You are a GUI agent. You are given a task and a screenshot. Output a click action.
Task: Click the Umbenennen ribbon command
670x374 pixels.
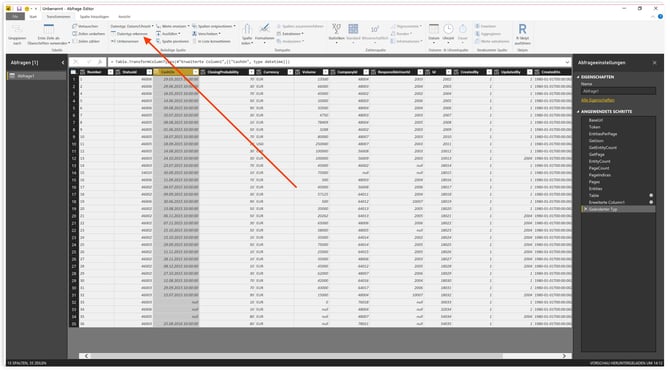pos(125,41)
